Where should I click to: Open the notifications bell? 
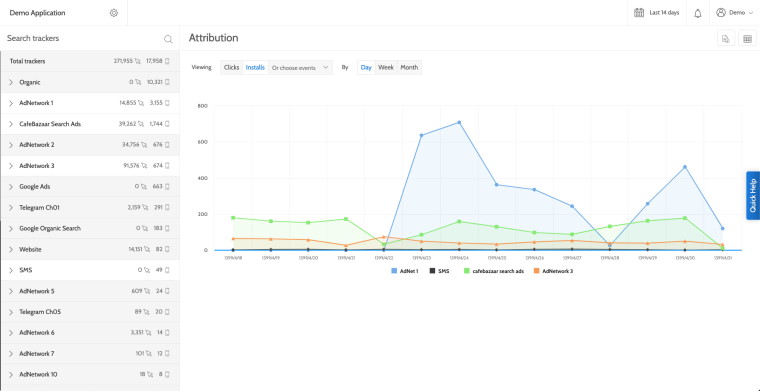tap(698, 13)
